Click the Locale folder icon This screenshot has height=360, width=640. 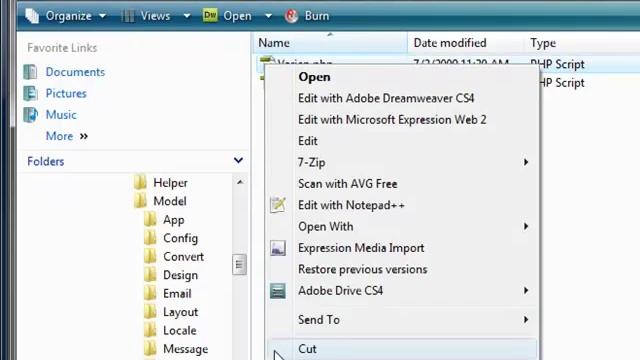[150, 330]
